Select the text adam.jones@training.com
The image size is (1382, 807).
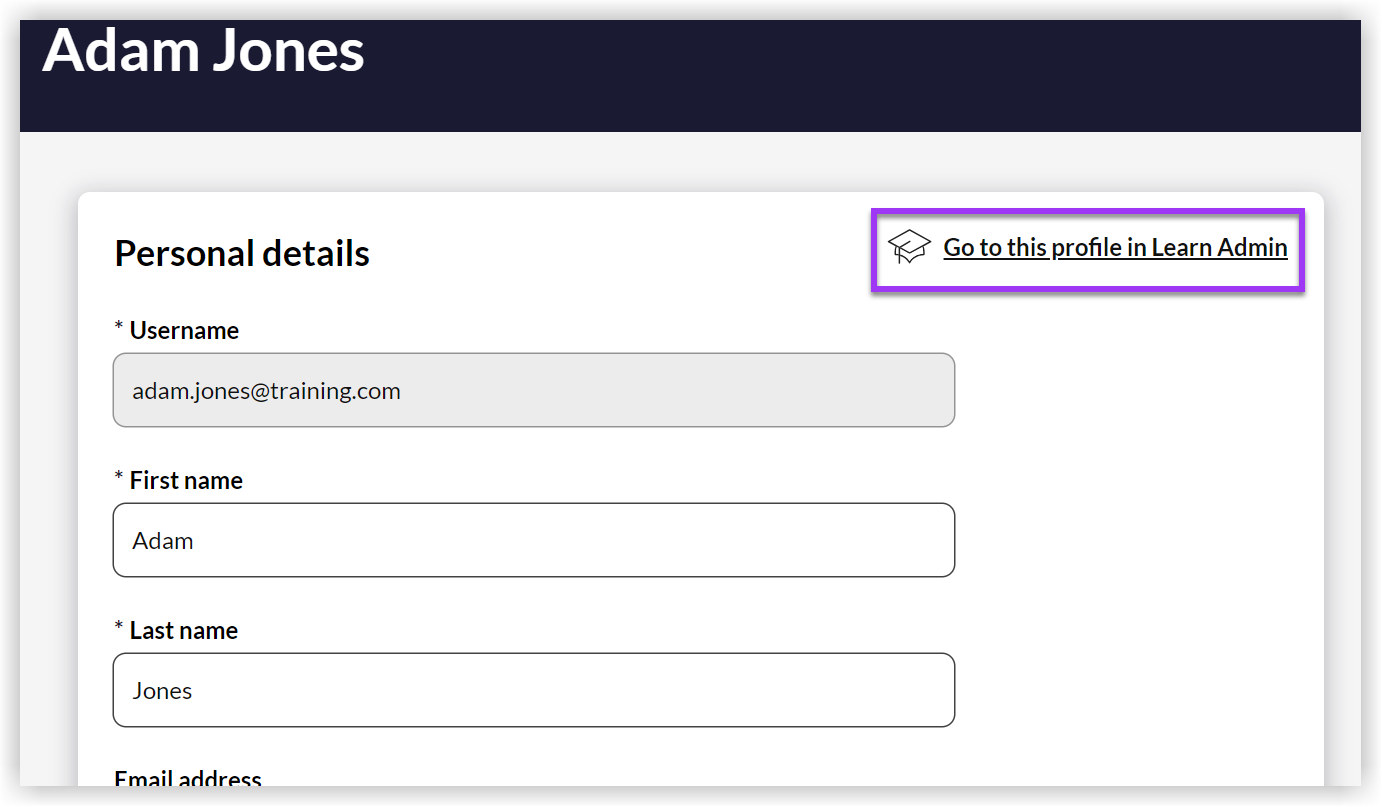pos(267,390)
